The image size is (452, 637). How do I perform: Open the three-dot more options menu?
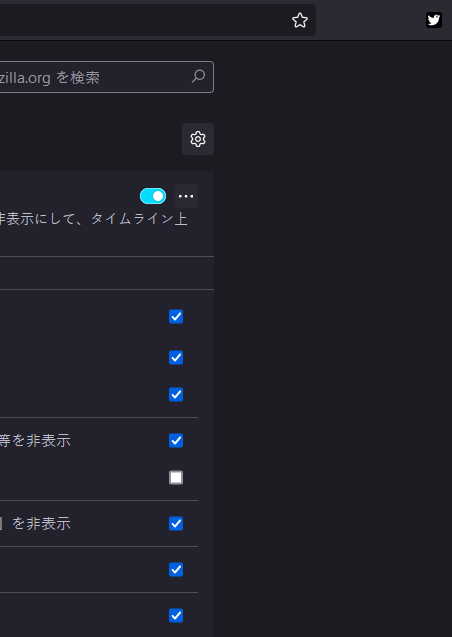tap(186, 196)
